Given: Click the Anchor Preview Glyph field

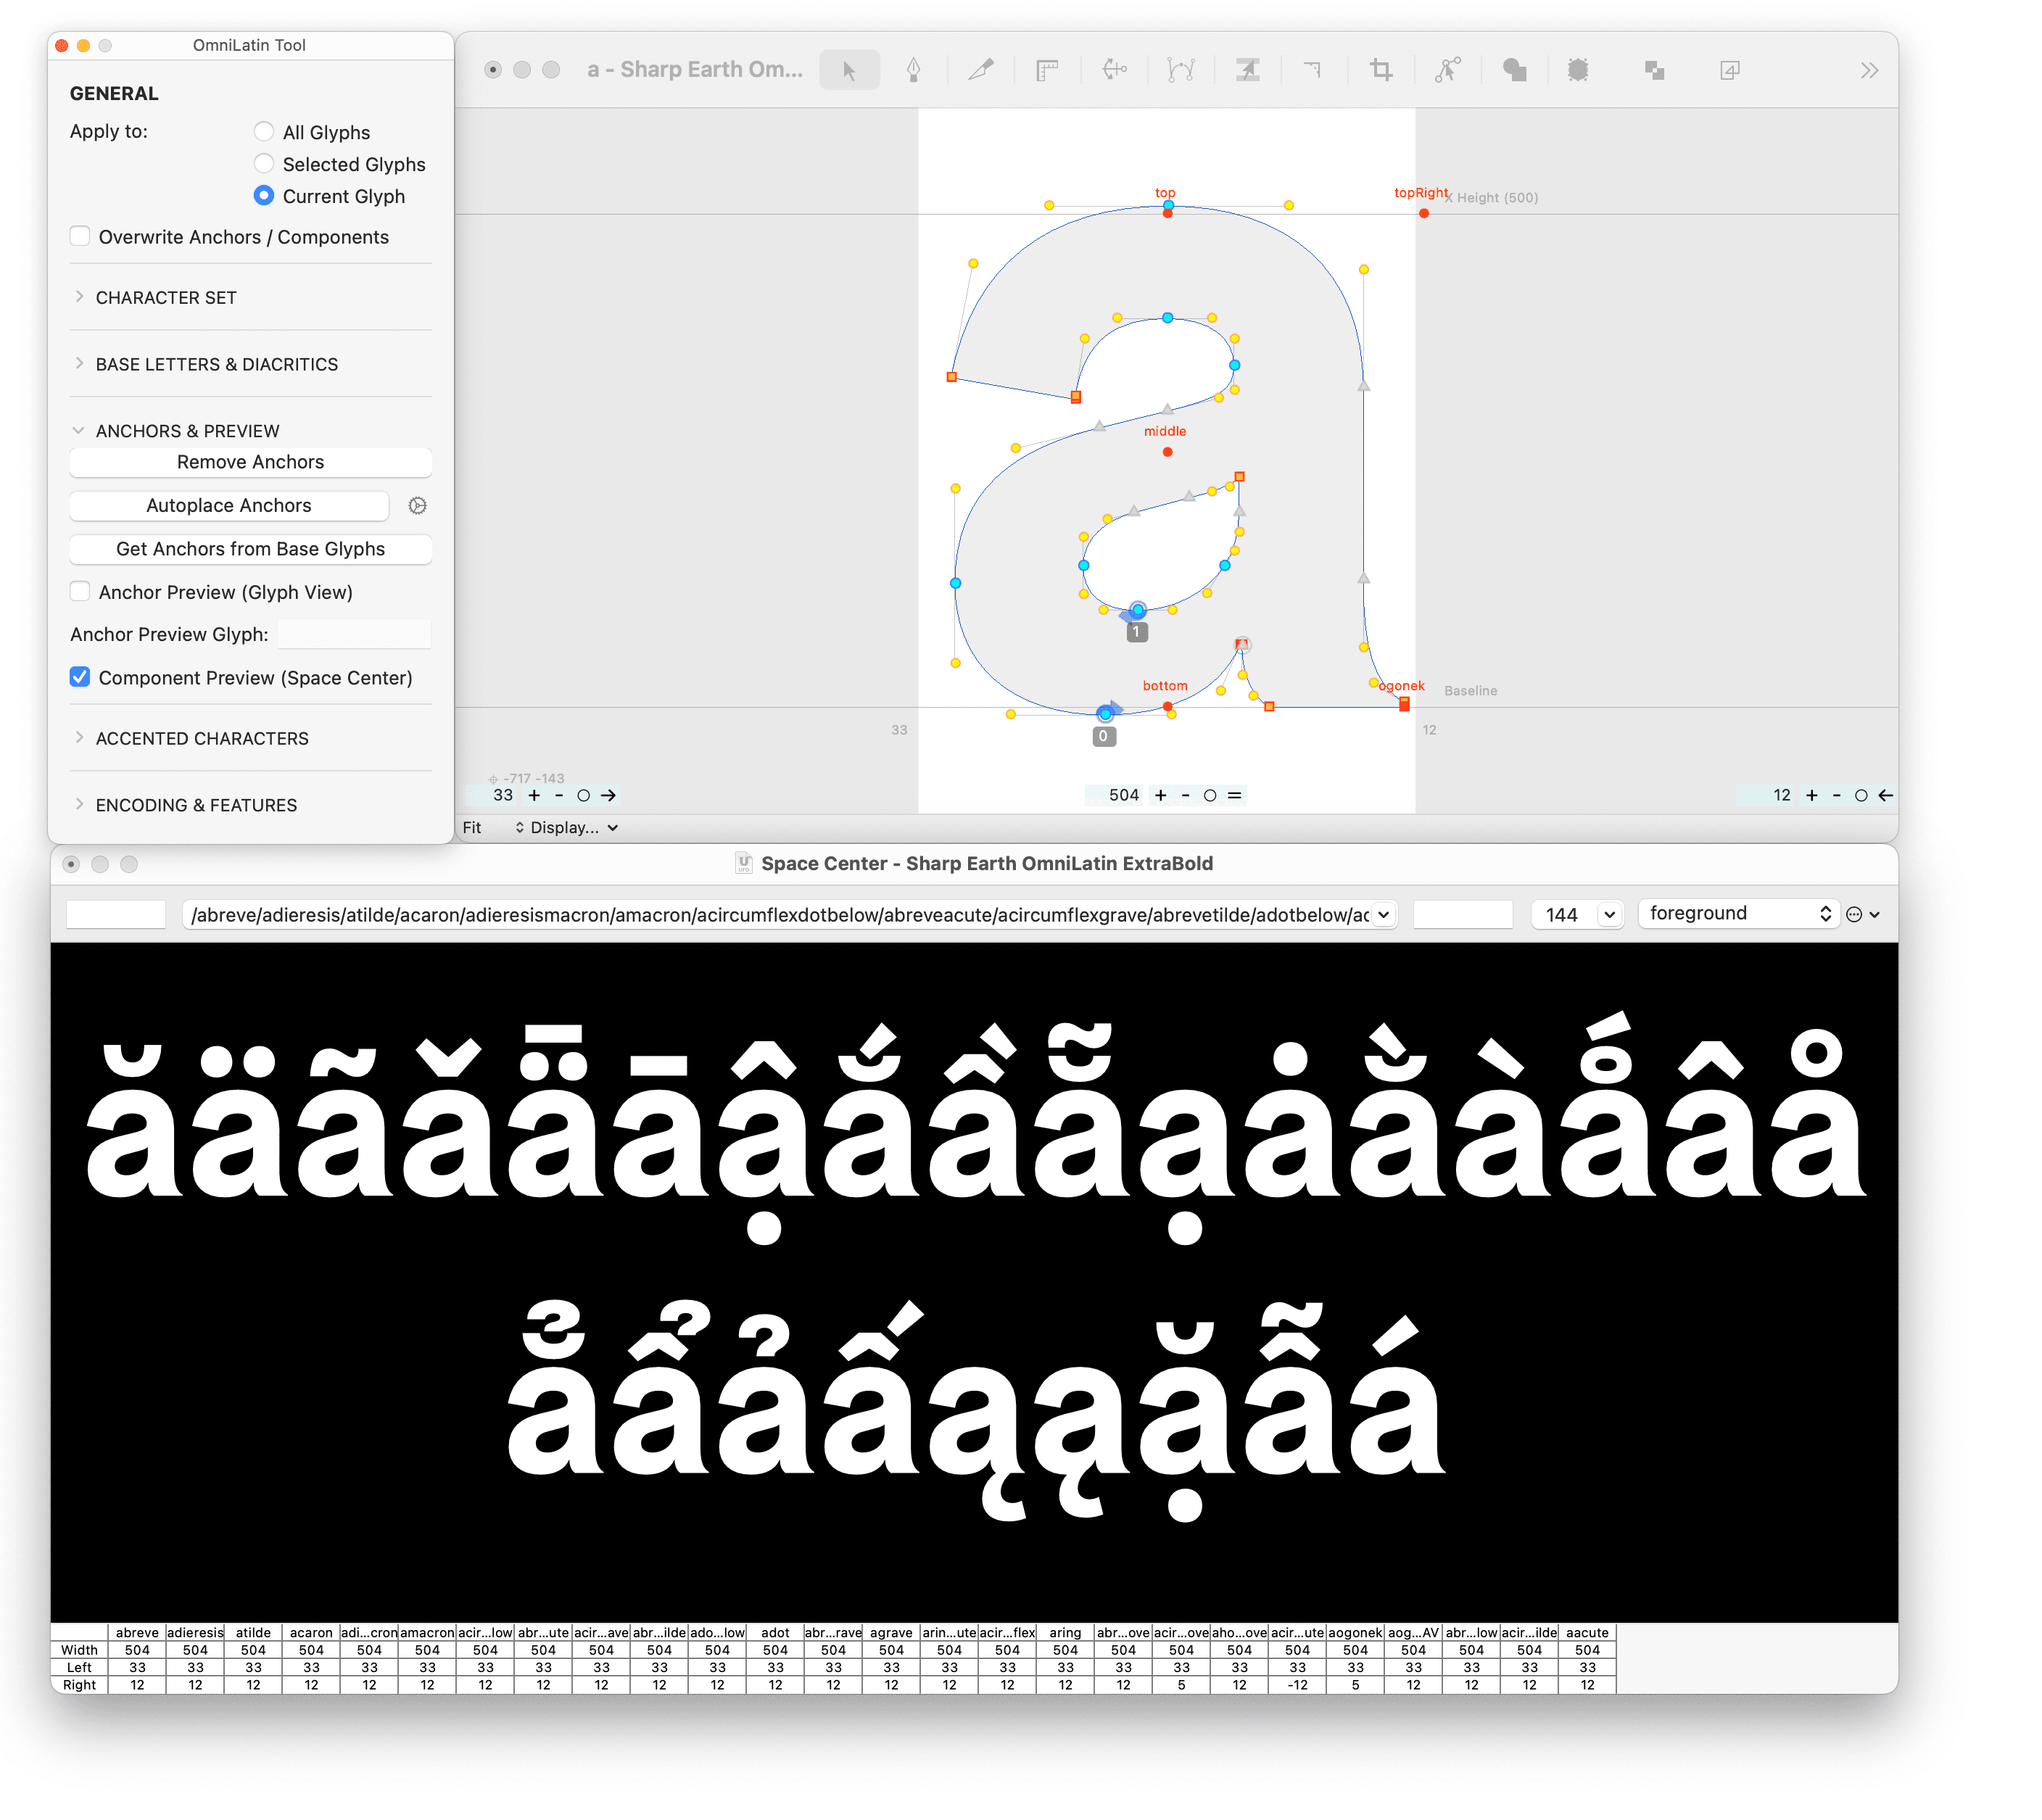Looking at the screenshot, I should [354, 635].
